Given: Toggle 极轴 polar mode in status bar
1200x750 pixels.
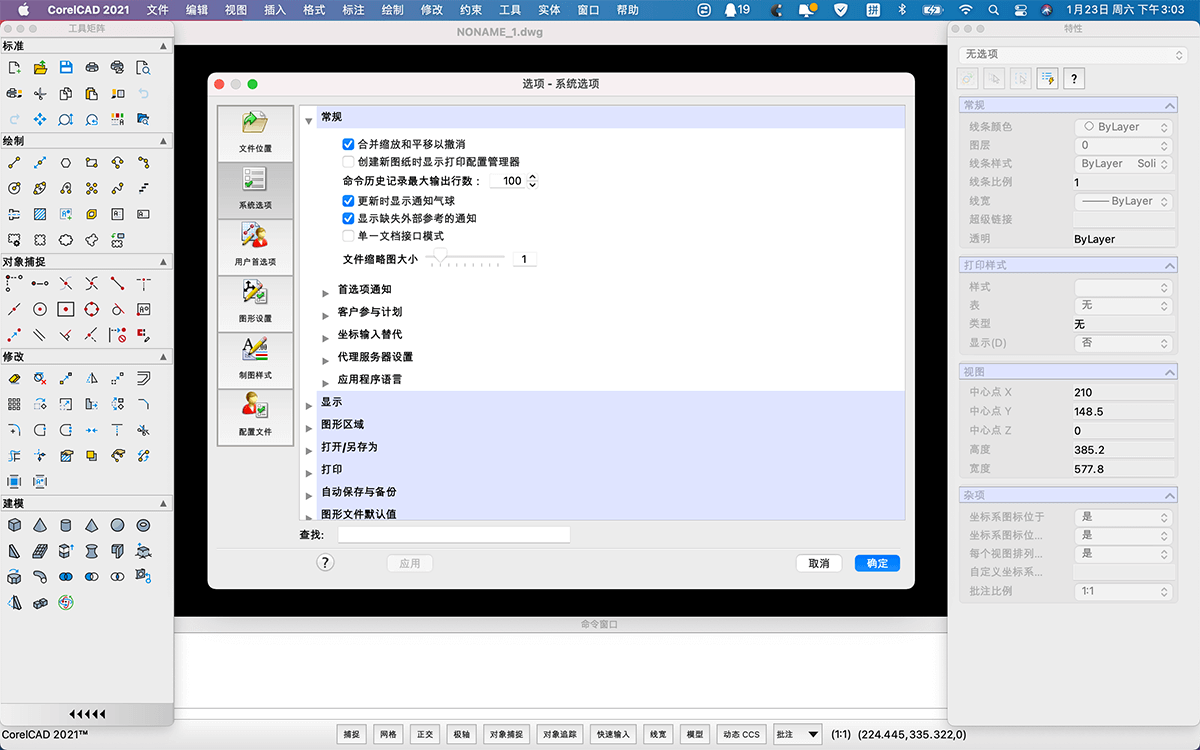Looking at the screenshot, I should coord(461,734).
